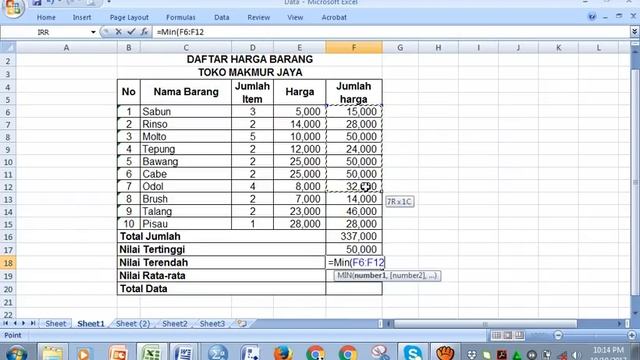The height and width of the screenshot is (360, 640).
Task: Open Windows Explorer from the taskbar
Action: pyautogui.click(x=52, y=353)
